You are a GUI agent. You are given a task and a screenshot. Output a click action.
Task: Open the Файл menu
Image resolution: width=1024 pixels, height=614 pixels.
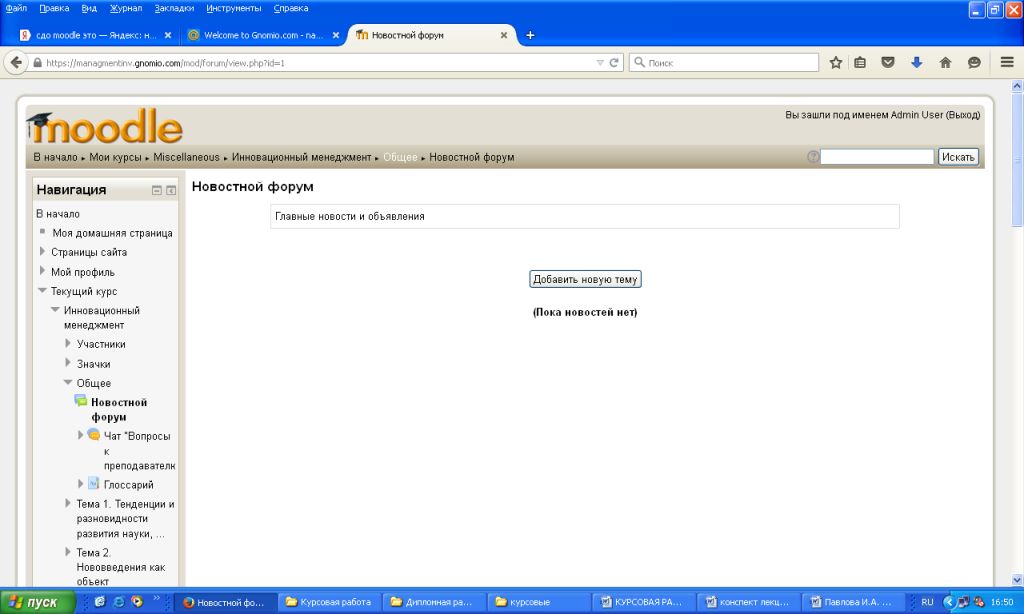(x=16, y=8)
